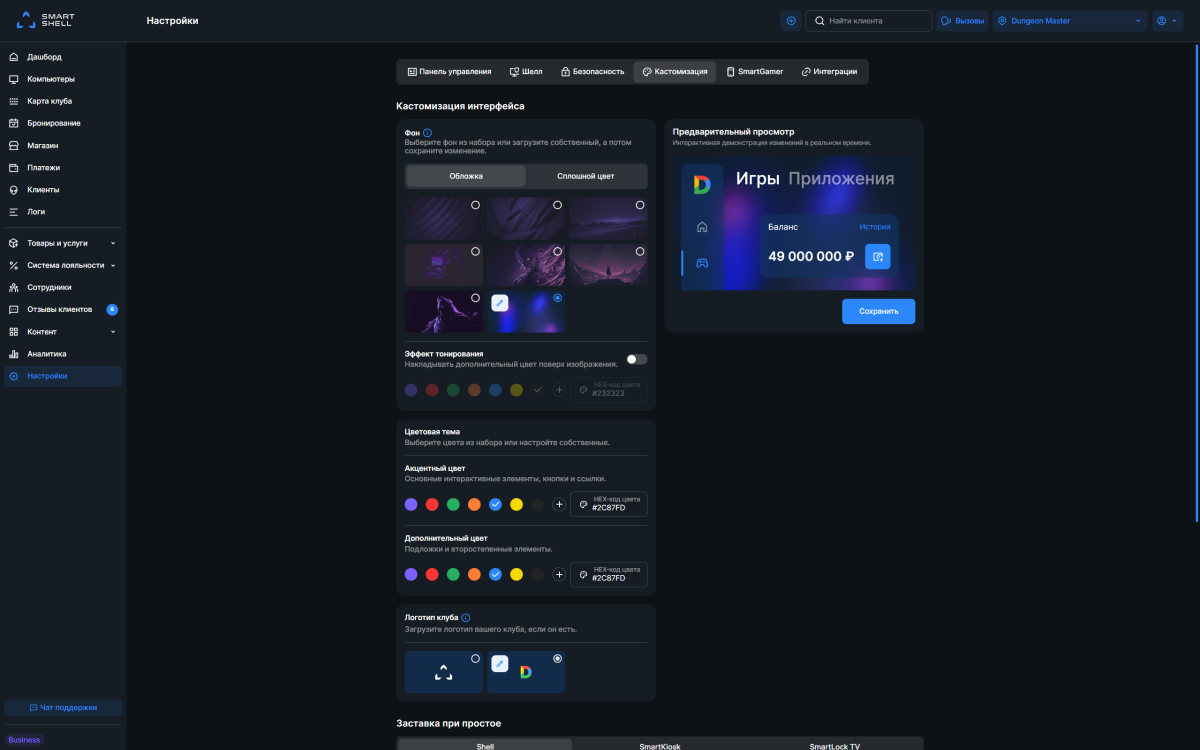Switch to the Сплошной цвет tab
Screen dimensions: 1200x750
(585, 176)
